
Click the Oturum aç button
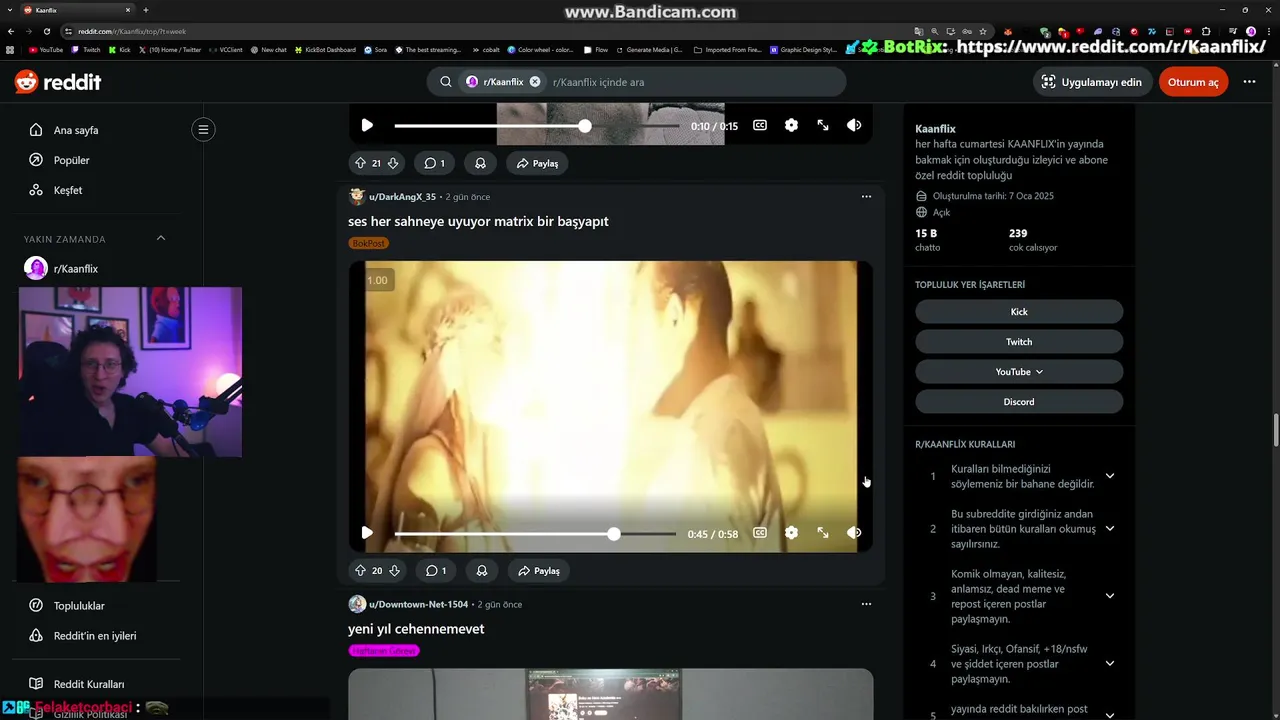1193,82
